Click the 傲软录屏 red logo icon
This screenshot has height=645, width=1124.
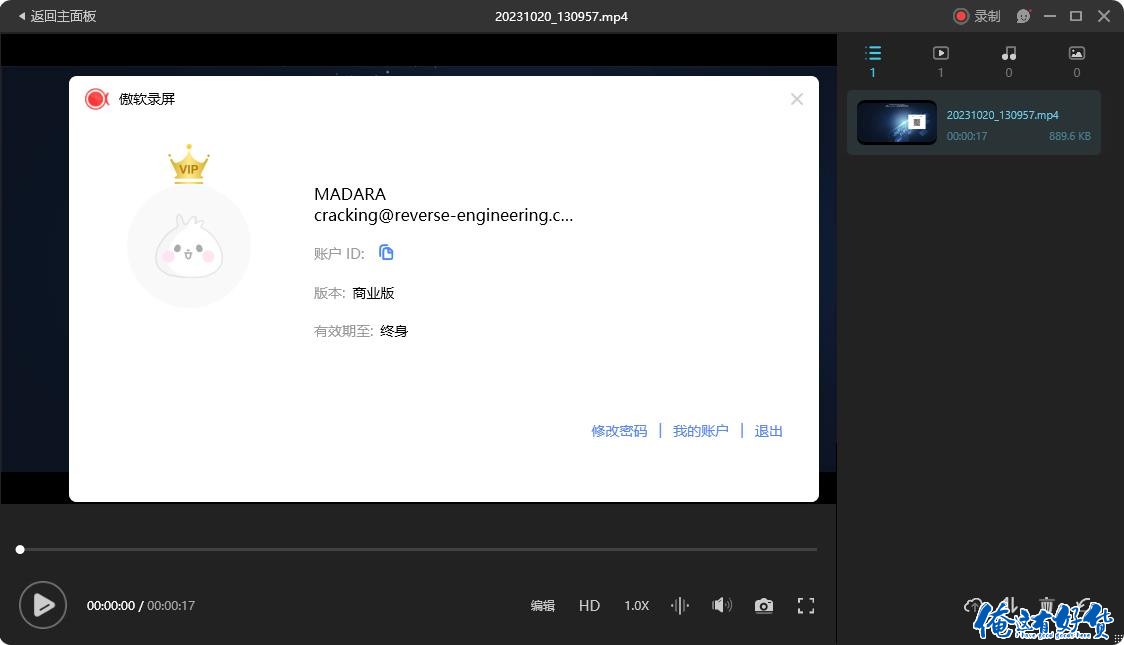pyautogui.click(x=96, y=99)
